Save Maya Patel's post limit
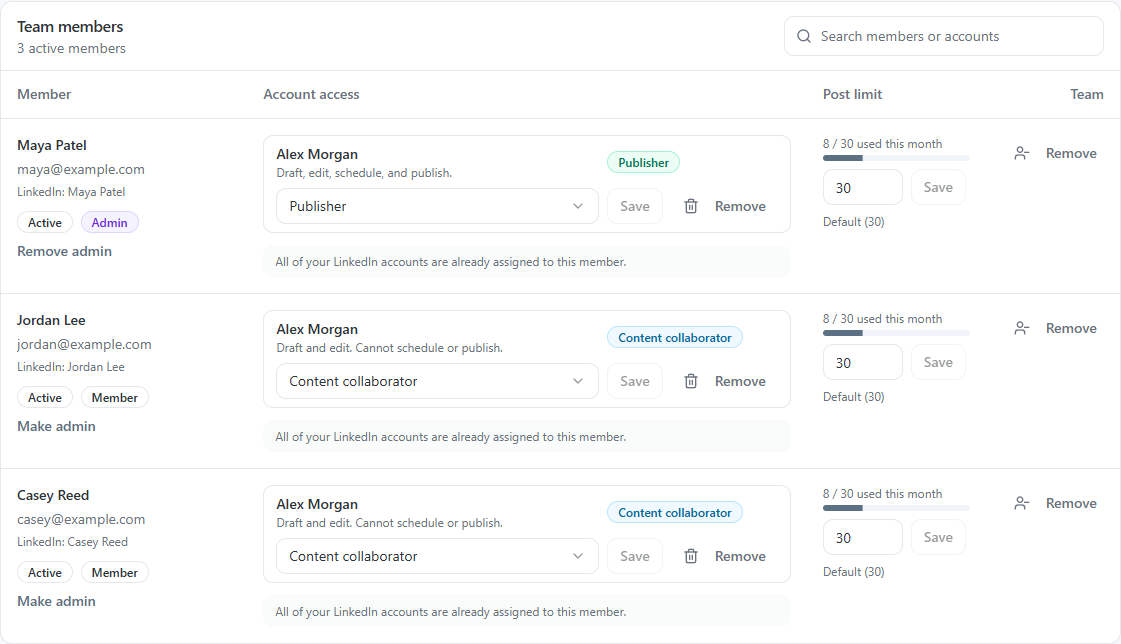Screen dimensions: 1121x644 pos(938,187)
